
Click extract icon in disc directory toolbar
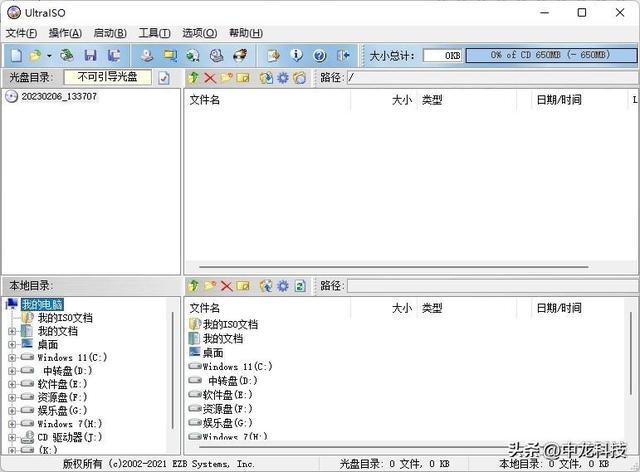266,78
